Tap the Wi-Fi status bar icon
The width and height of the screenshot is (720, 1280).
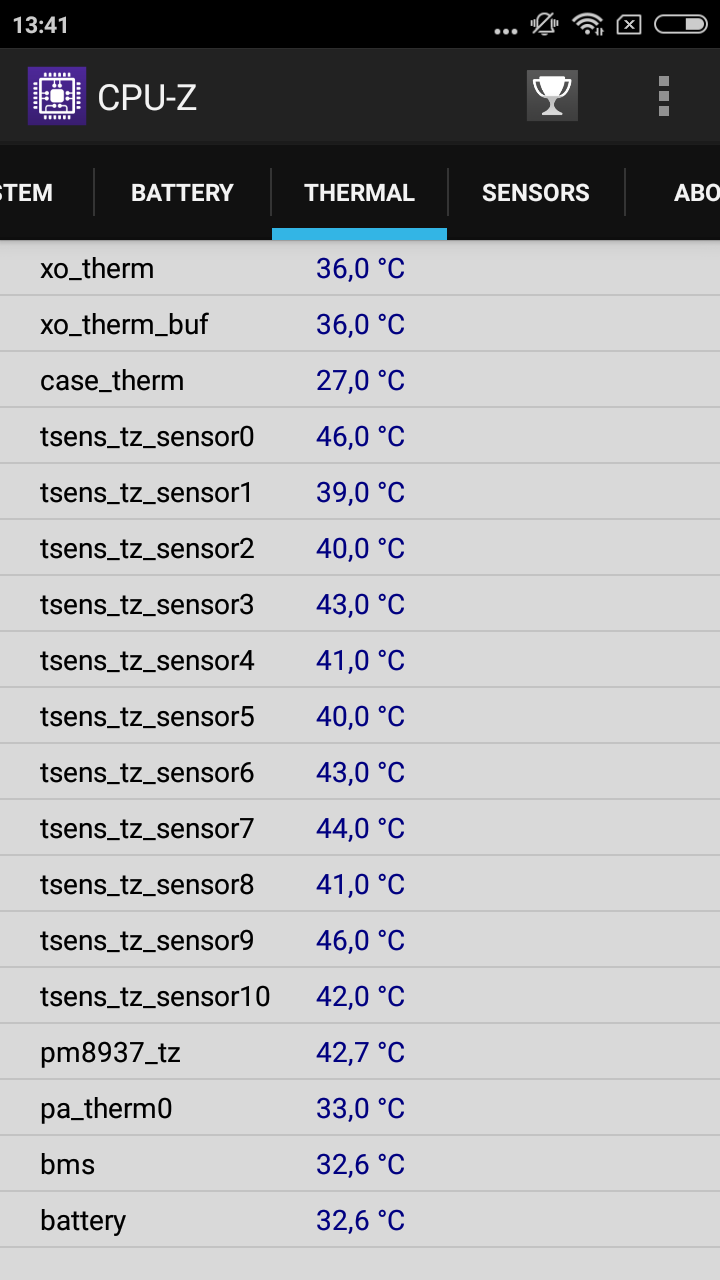pos(588,24)
